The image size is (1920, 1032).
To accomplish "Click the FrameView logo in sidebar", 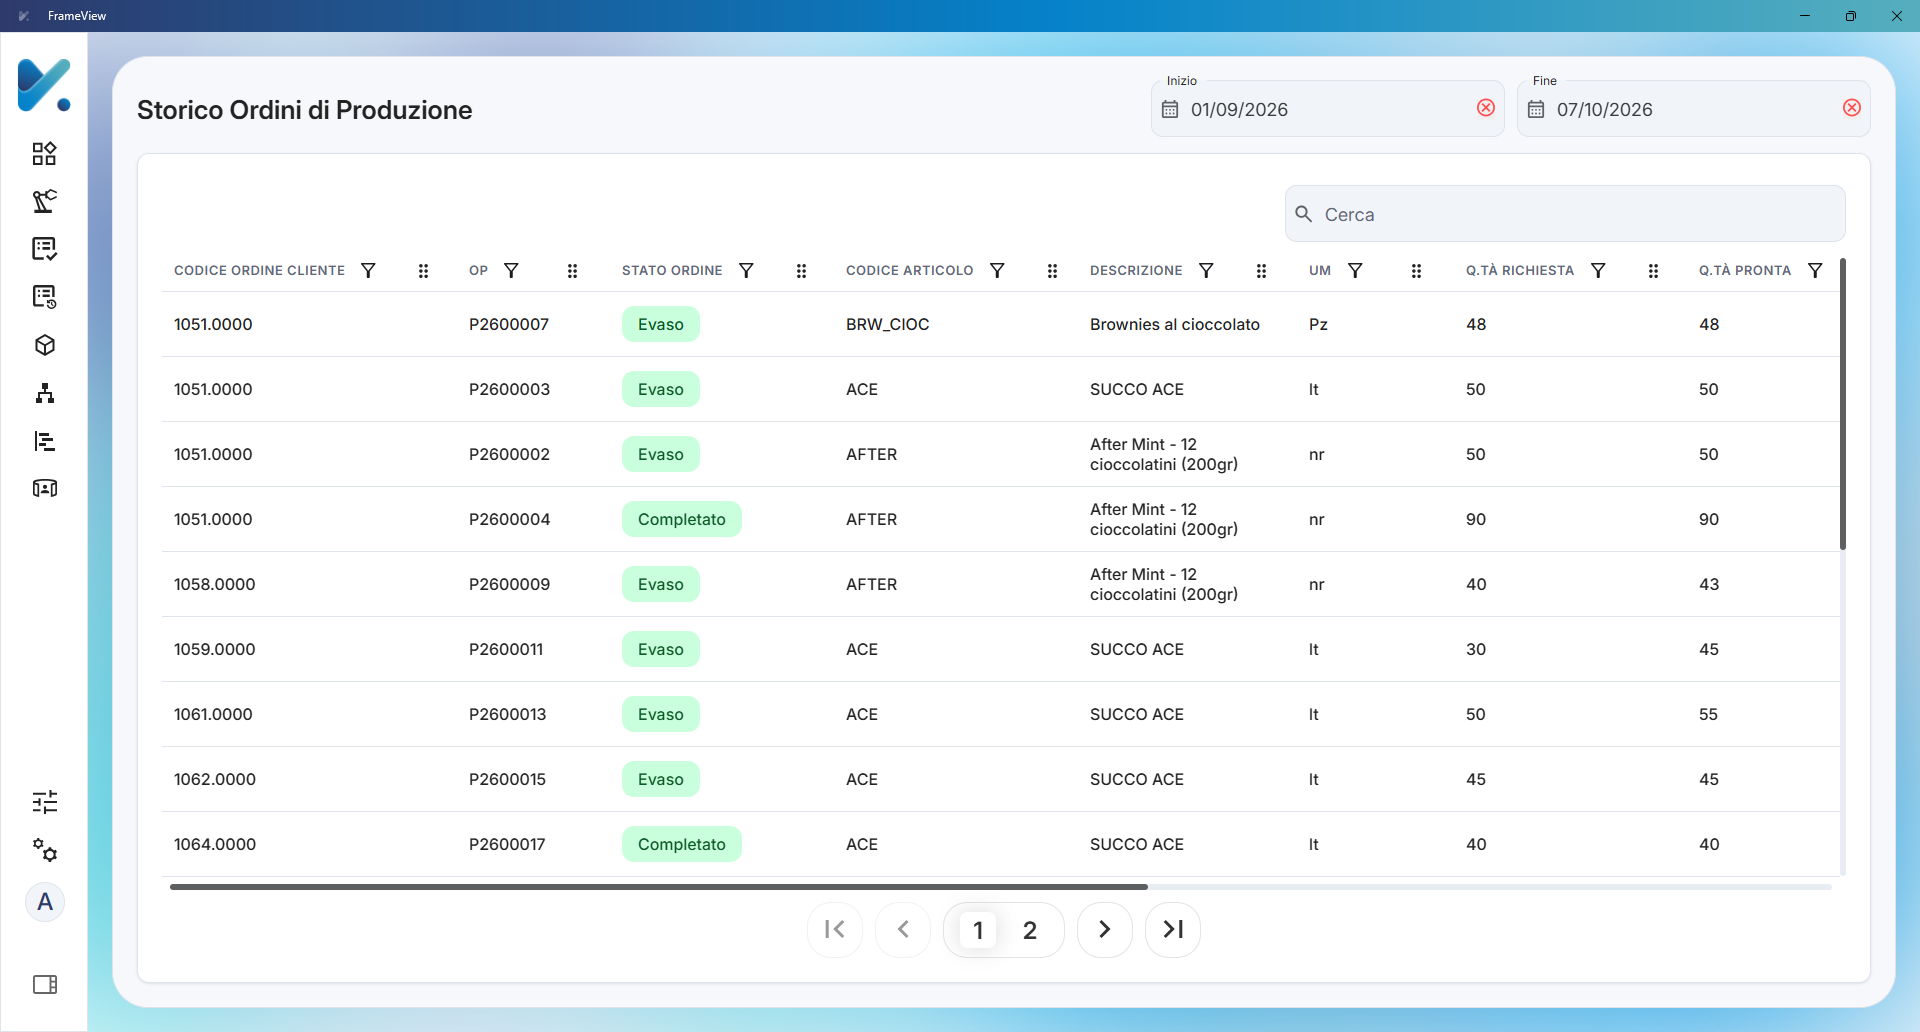I will click(44, 85).
